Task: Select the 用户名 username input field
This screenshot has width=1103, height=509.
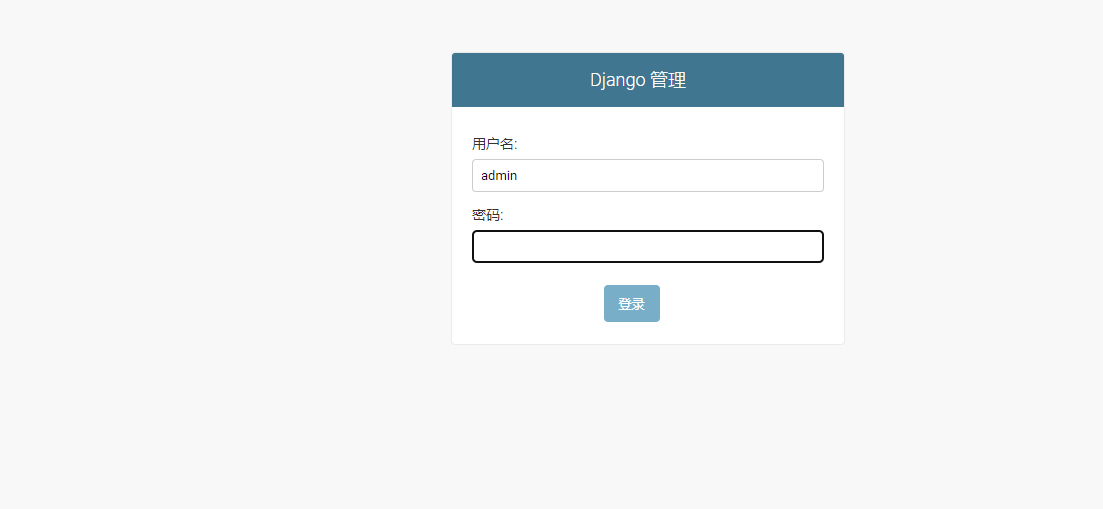Action: pyautogui.click(x=648, y=175)
